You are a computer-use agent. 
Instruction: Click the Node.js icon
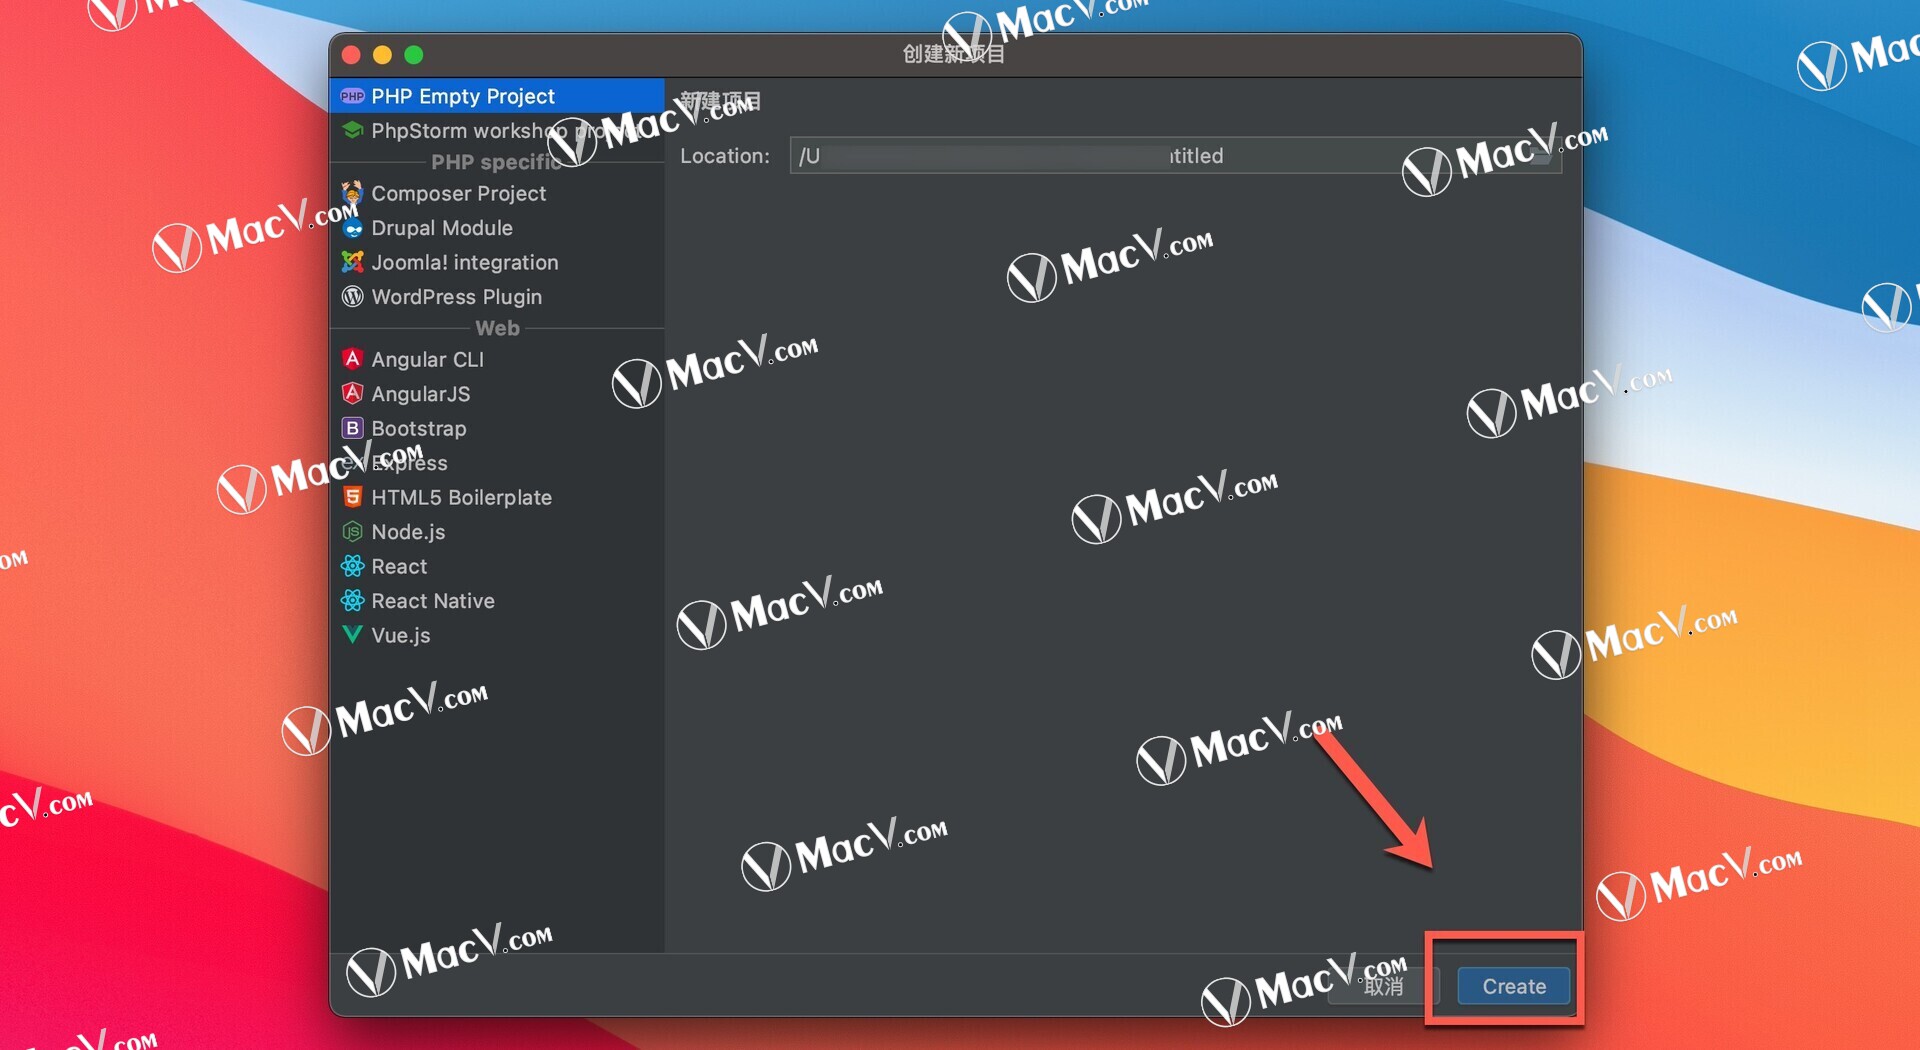point(352,531)
